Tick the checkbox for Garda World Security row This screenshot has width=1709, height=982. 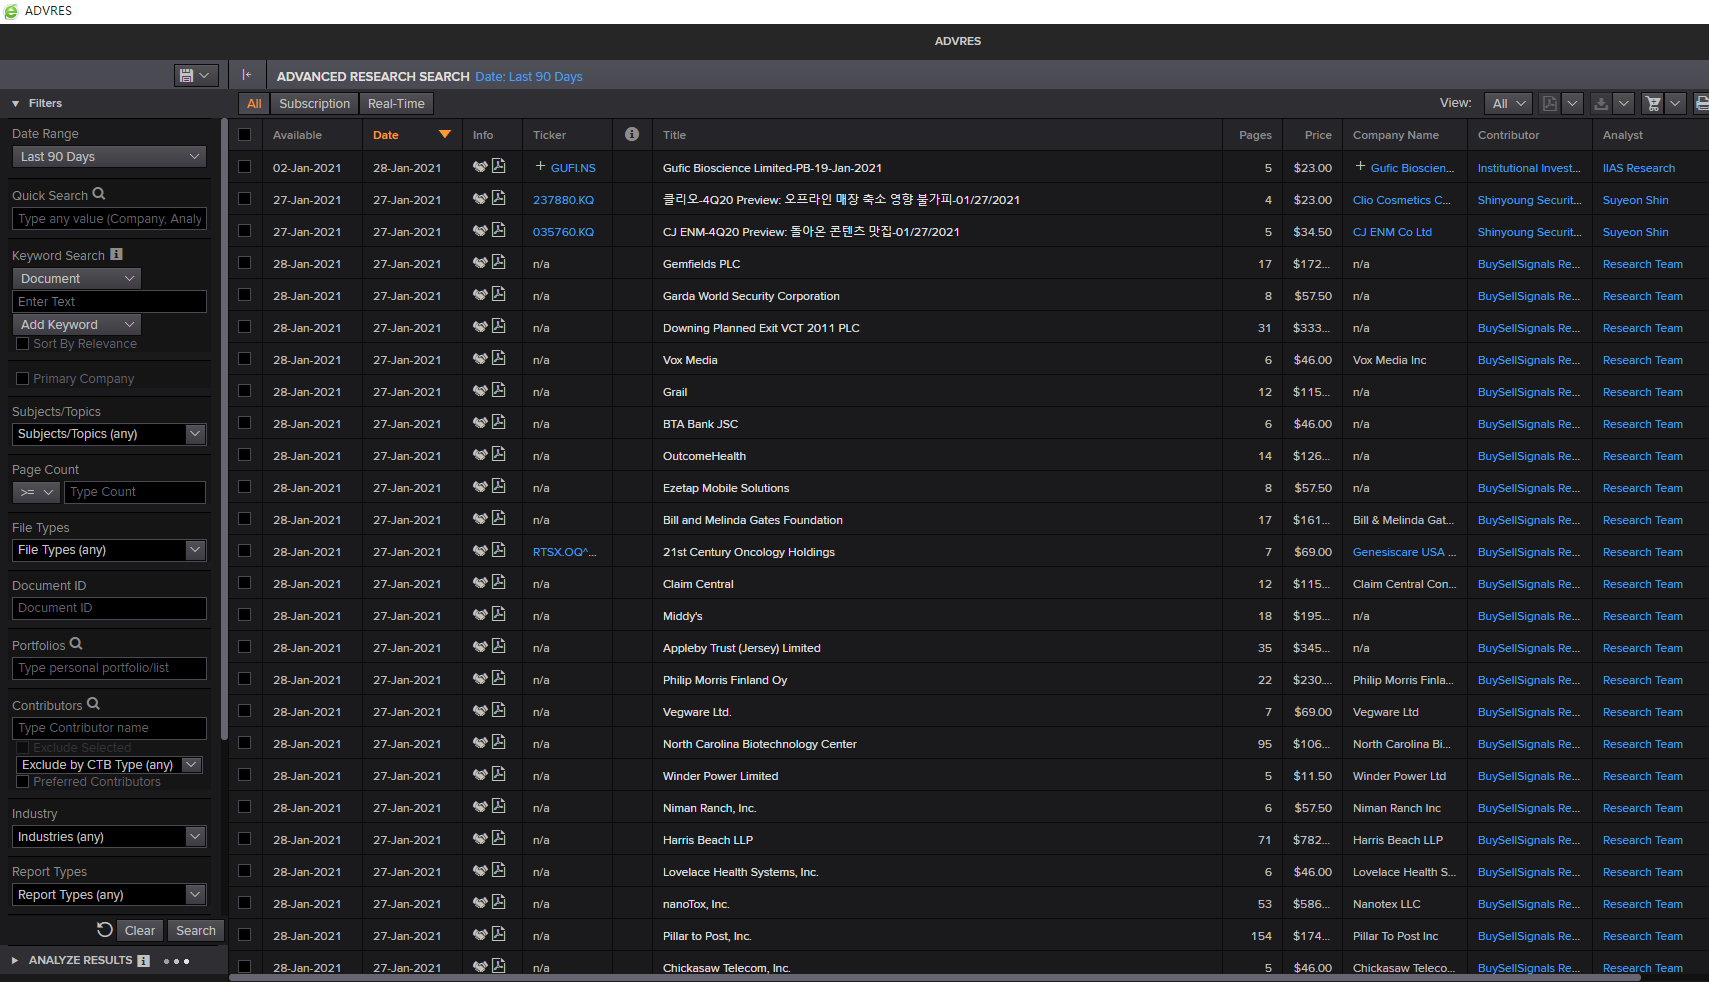tap(245, 295)
